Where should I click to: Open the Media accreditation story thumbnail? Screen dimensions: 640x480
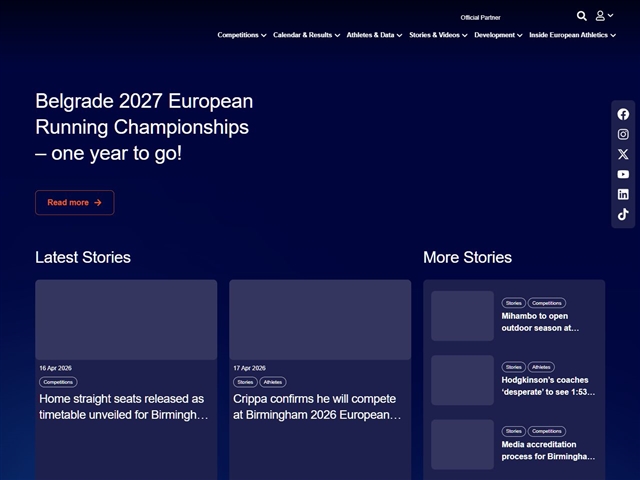coord(462,444)
